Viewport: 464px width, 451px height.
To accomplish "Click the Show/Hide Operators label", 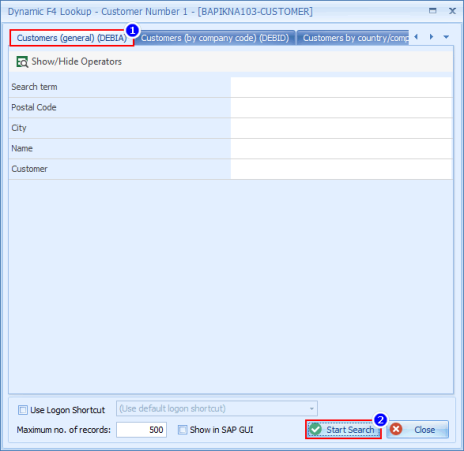I will (77, 62).
